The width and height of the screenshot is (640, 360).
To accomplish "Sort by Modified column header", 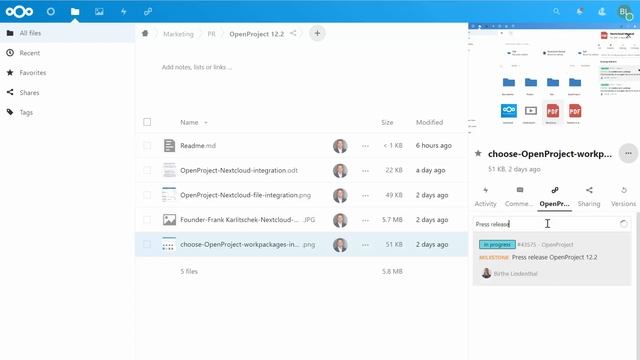I will coord(429,122).
